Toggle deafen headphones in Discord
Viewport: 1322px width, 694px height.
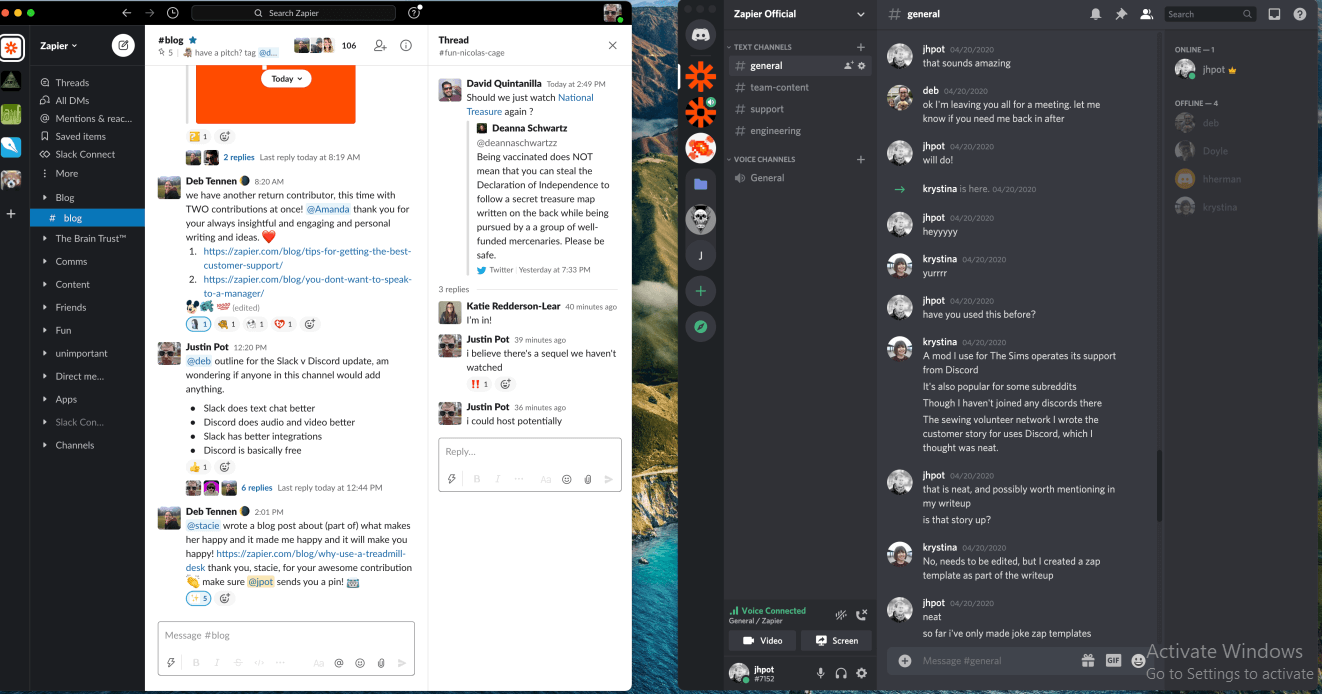841,673
